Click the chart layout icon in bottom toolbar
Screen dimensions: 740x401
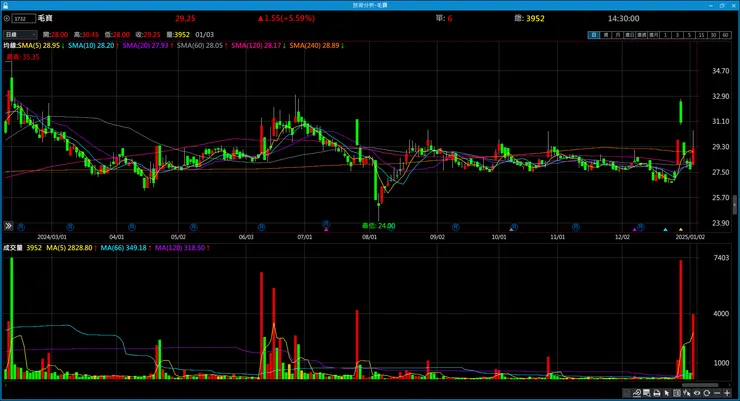click(x=627, y=393)
